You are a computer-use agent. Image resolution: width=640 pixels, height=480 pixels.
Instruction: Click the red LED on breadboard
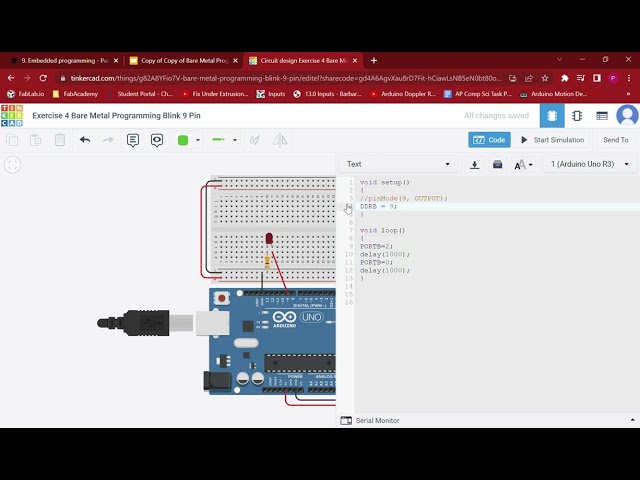[269, 238]
